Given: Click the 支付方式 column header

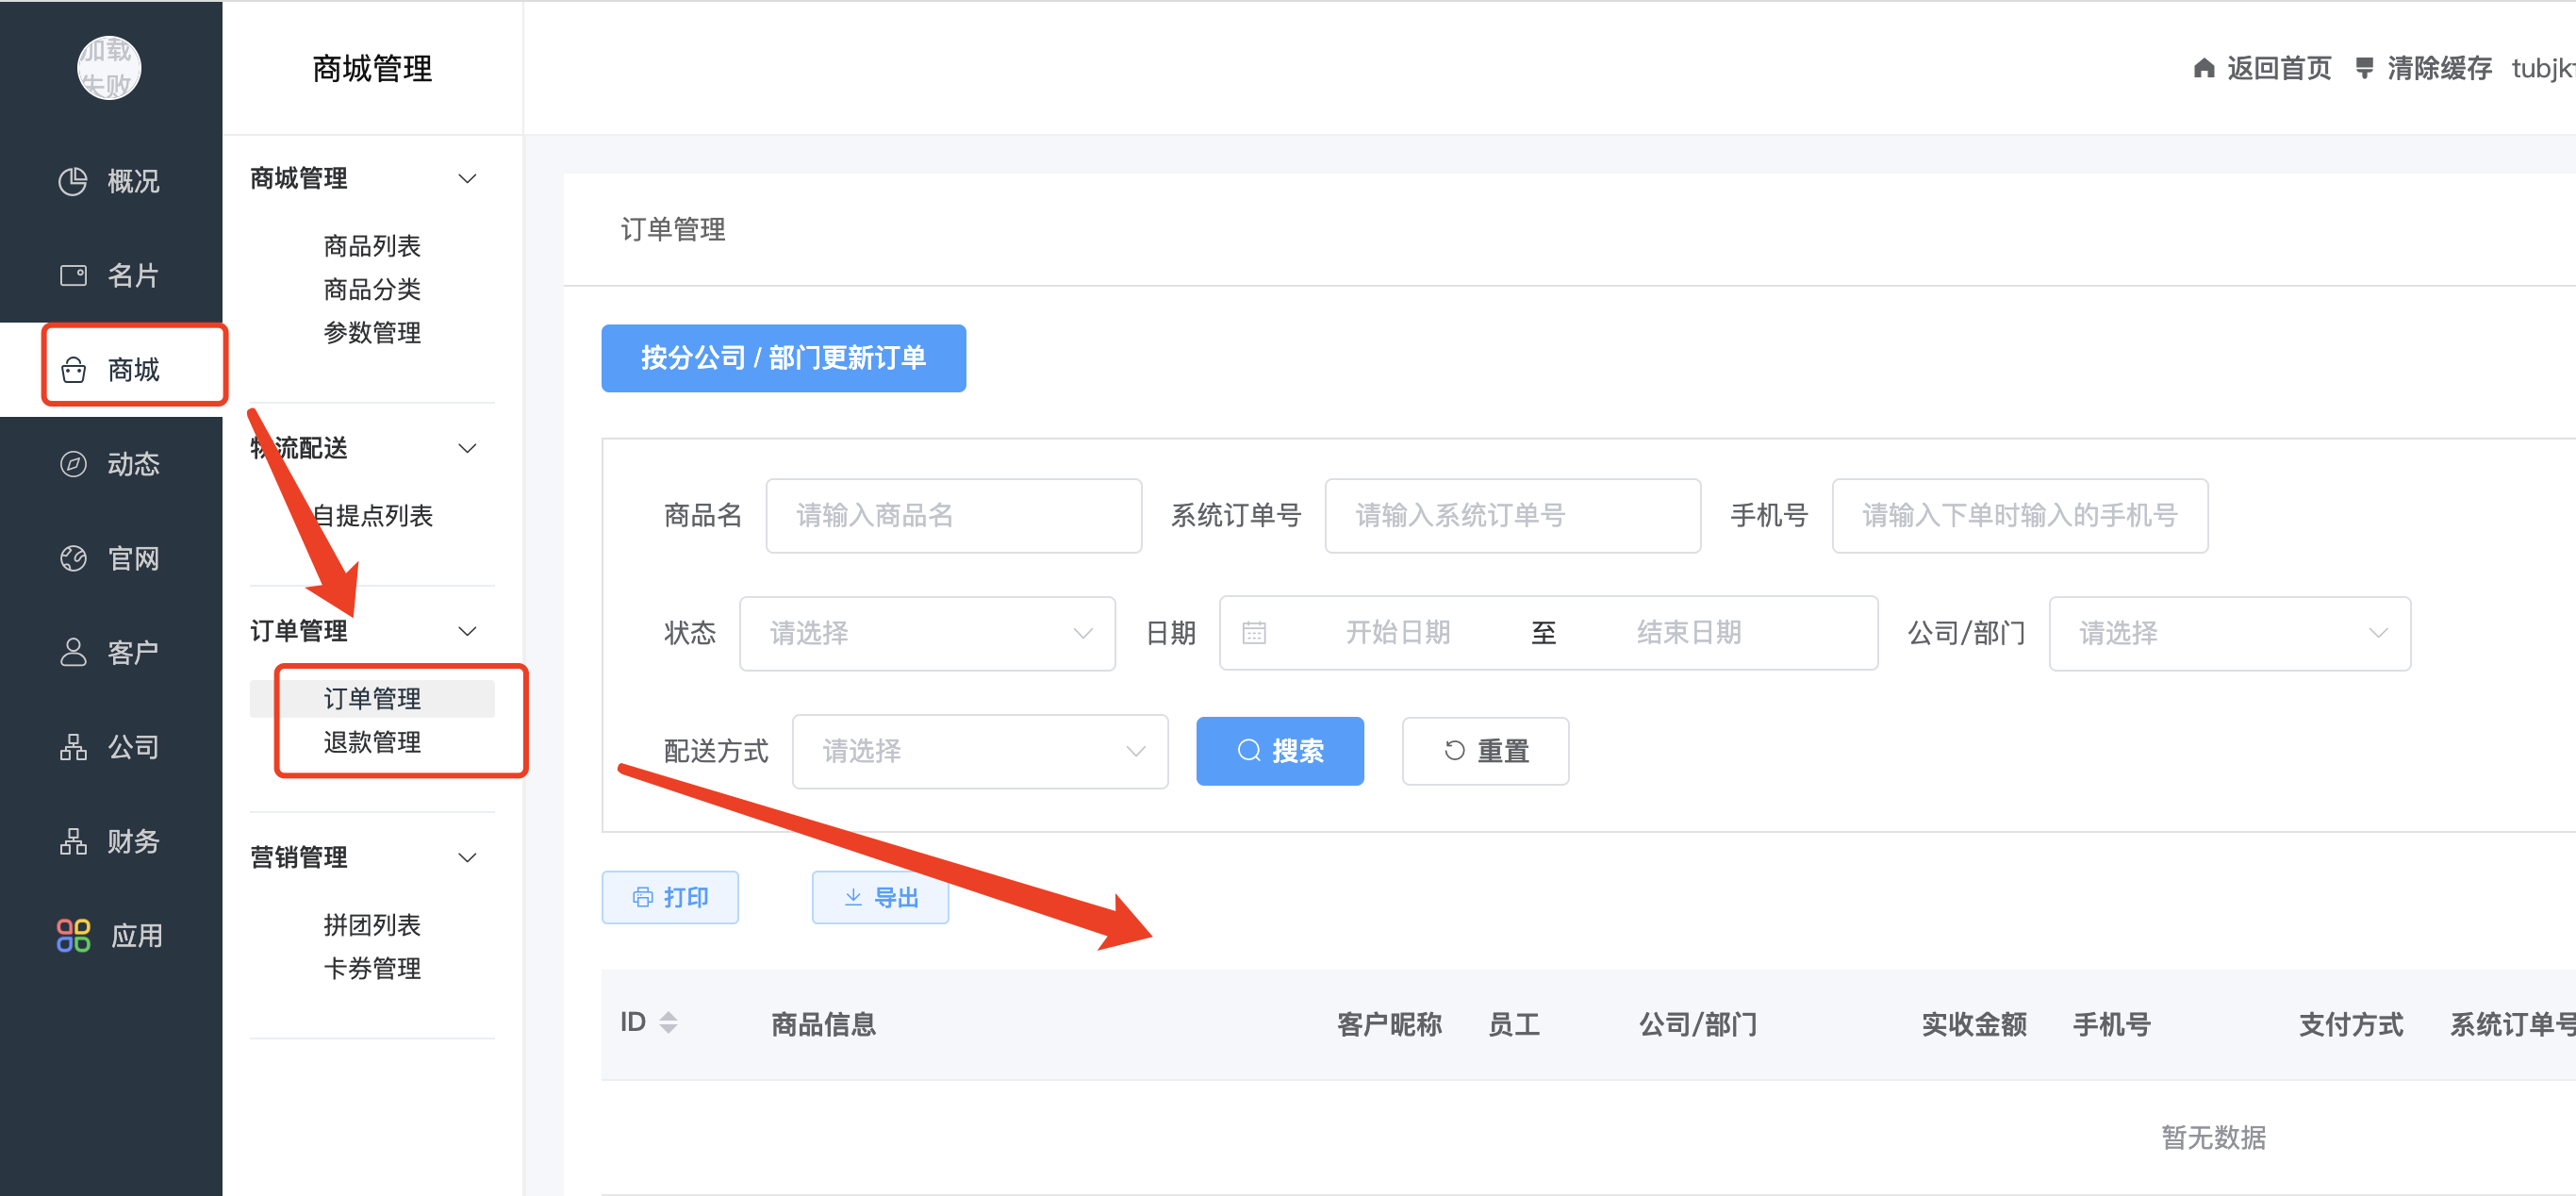Looking at the screenshot, I should (2351, 1024).
